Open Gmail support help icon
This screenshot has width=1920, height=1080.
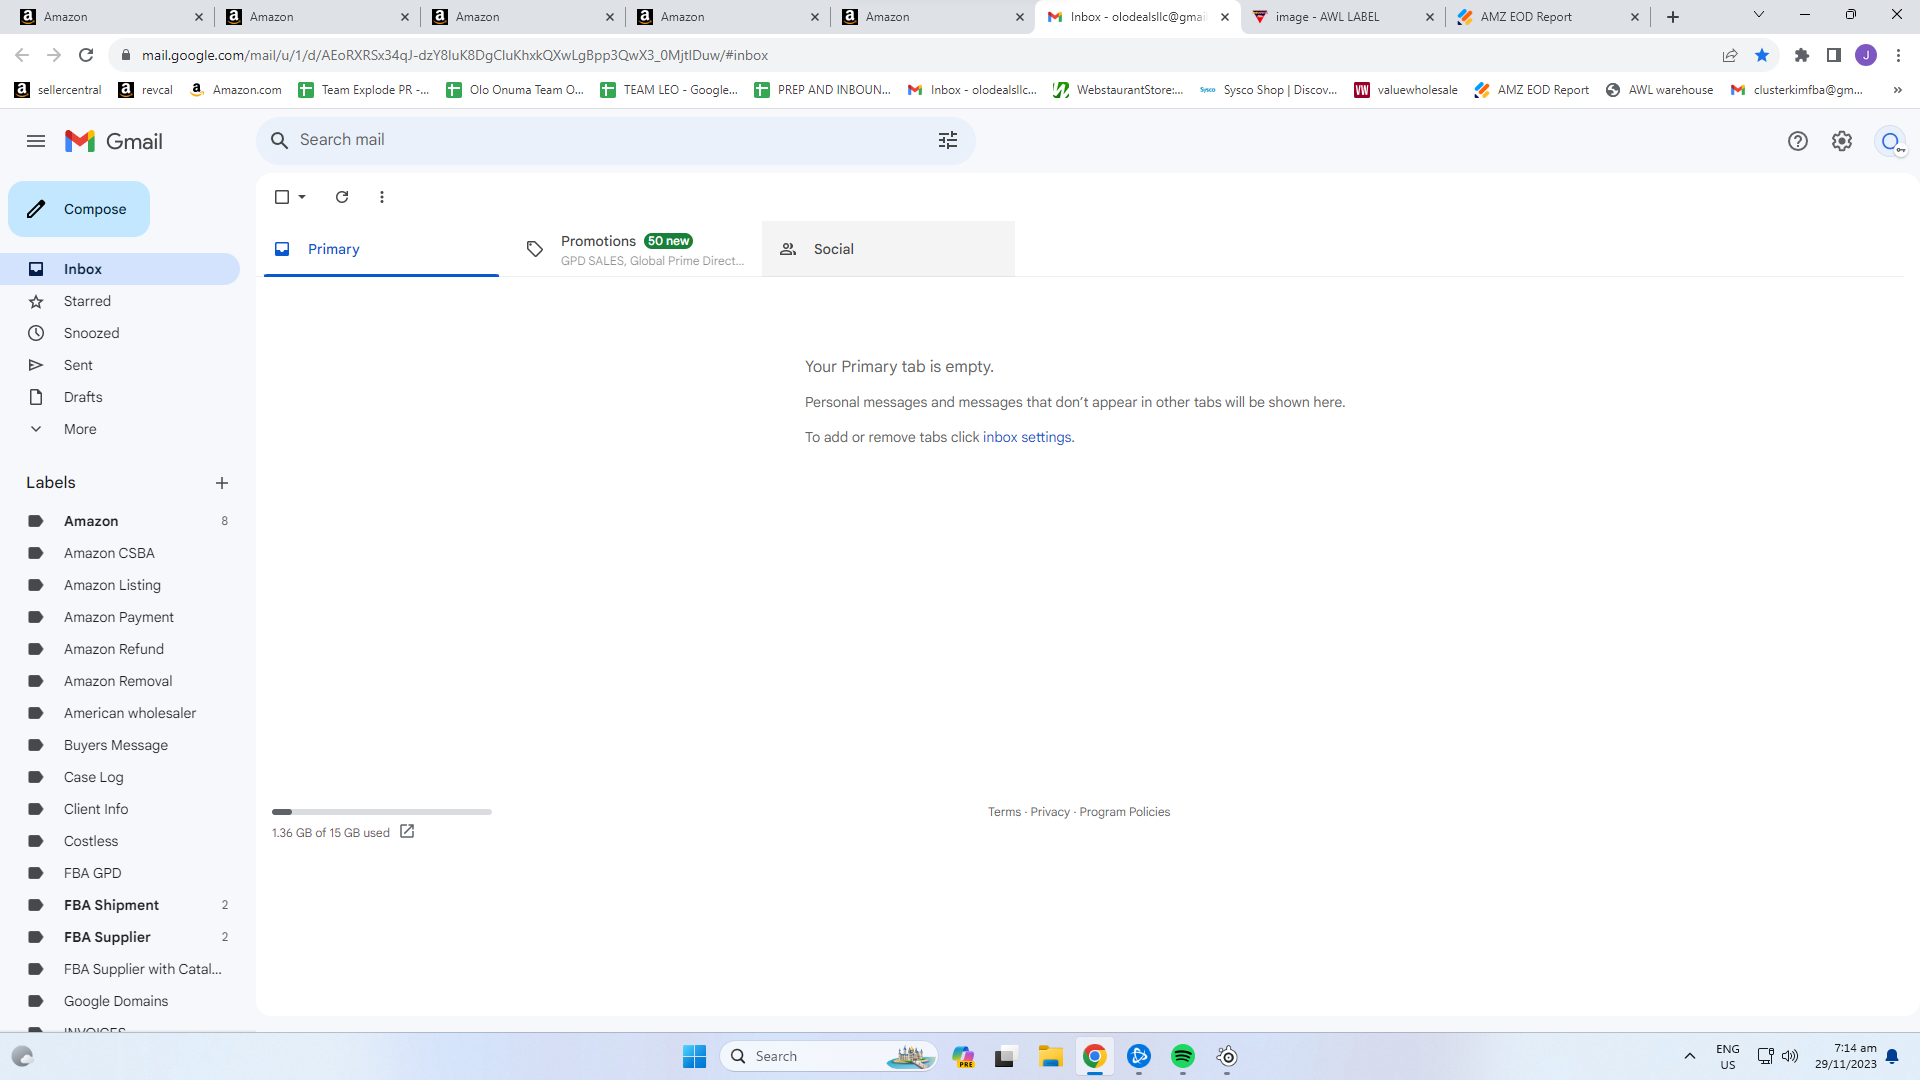tap(1798, 141)
